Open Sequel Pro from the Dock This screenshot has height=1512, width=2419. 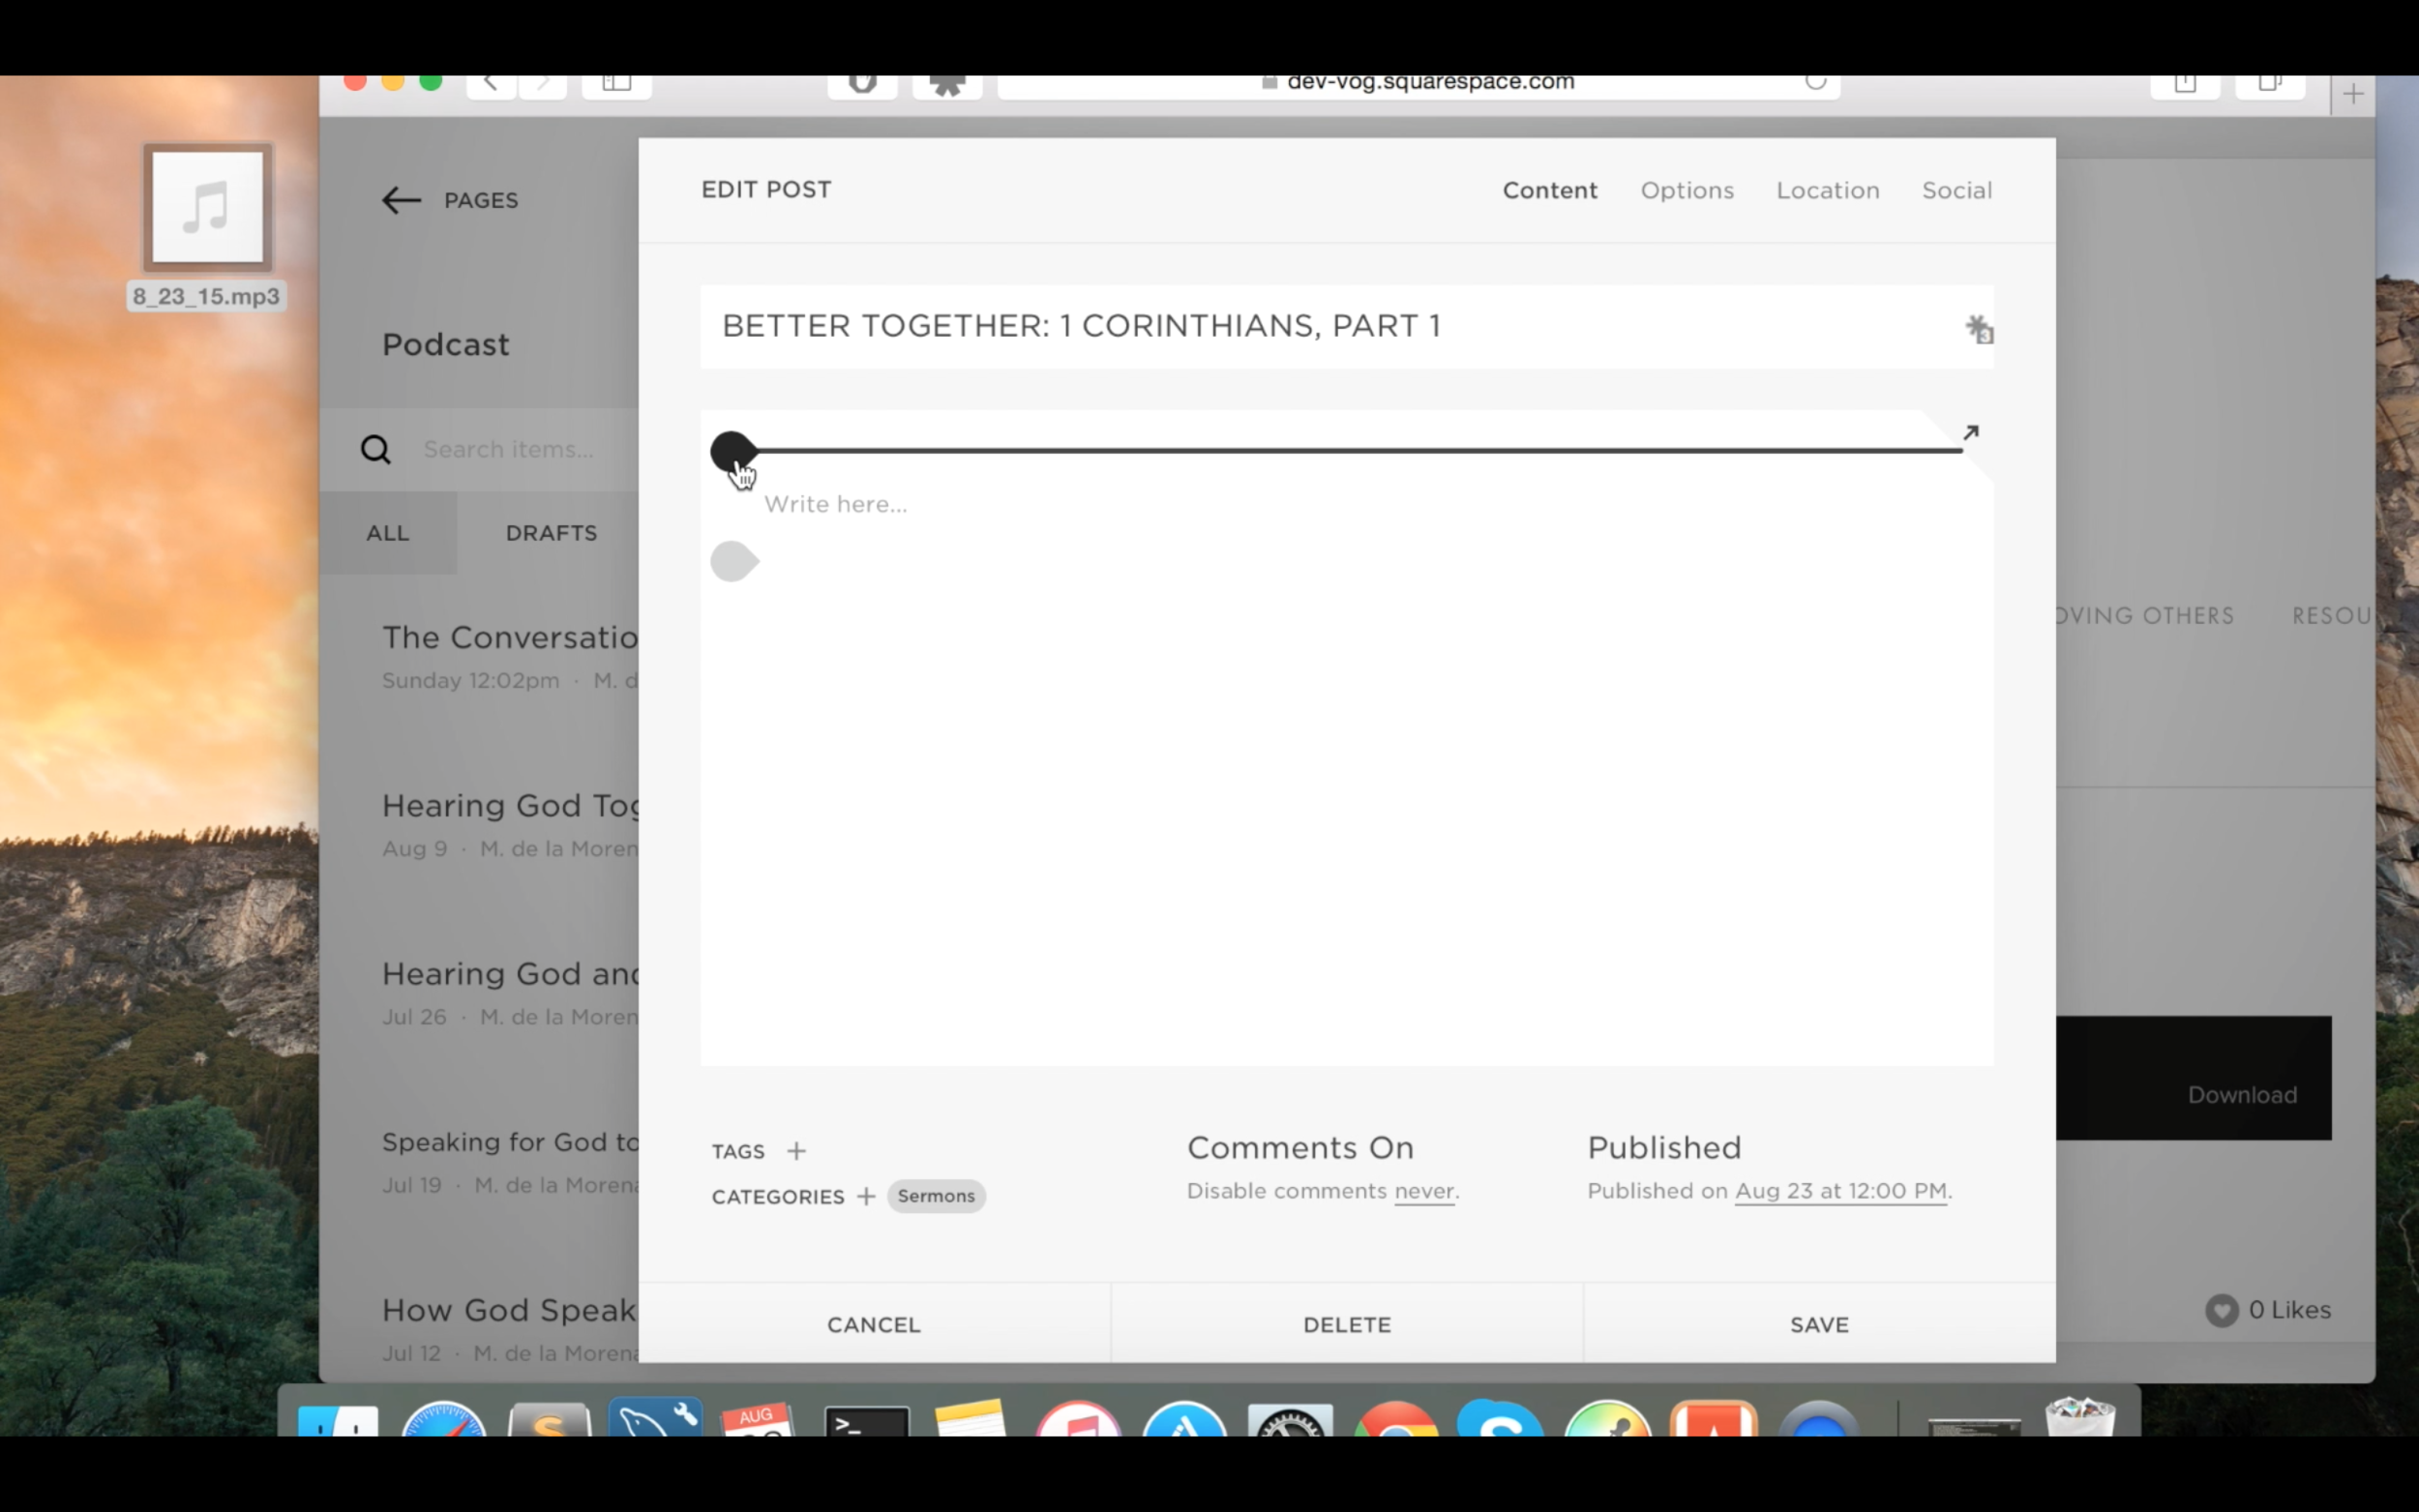tap(655, 1418)
